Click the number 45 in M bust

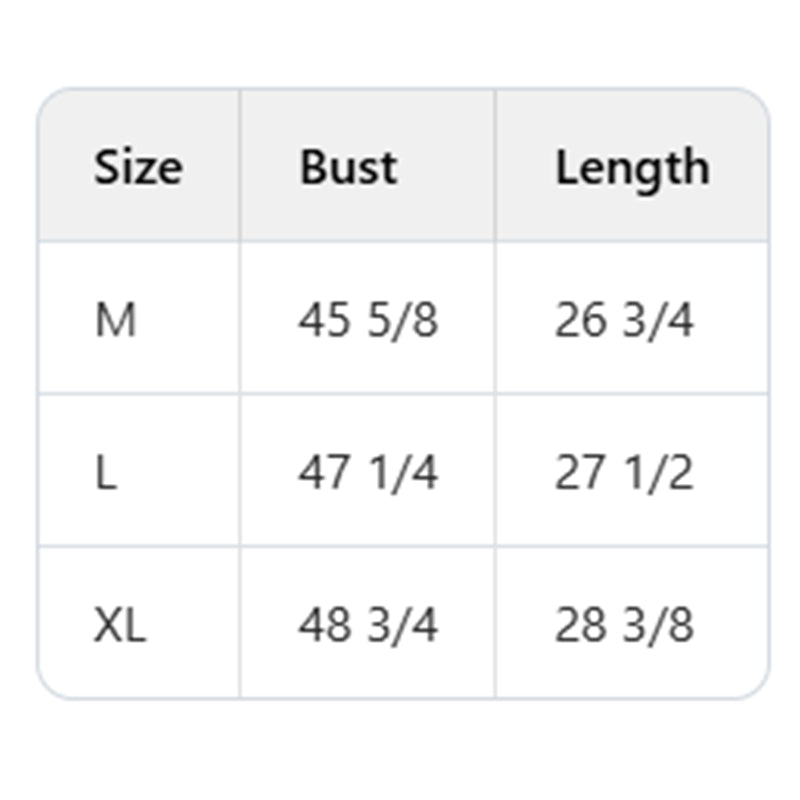pos(323,320)
